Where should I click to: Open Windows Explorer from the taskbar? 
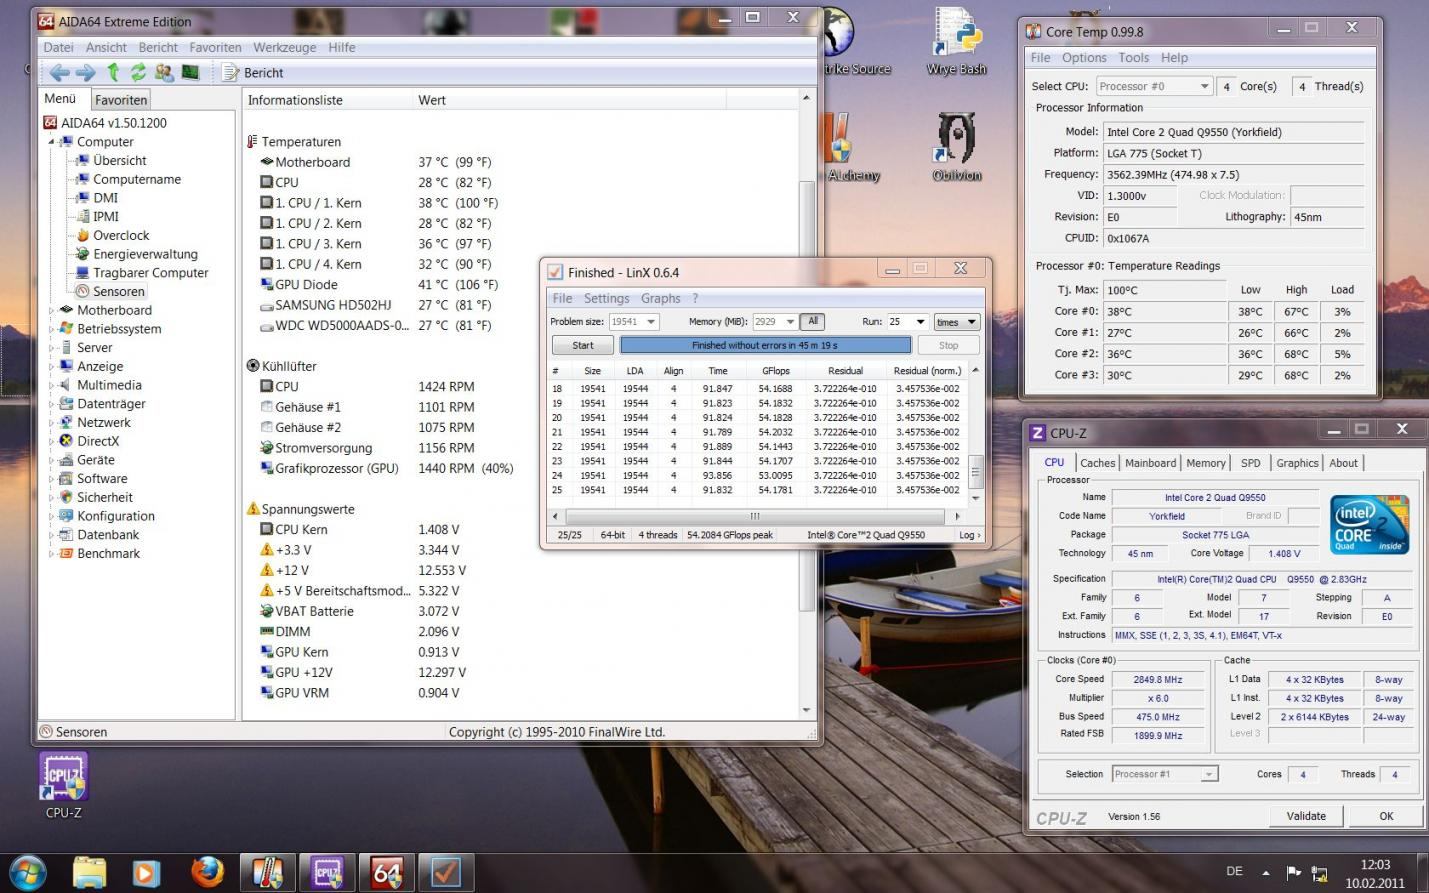[89, 873]
